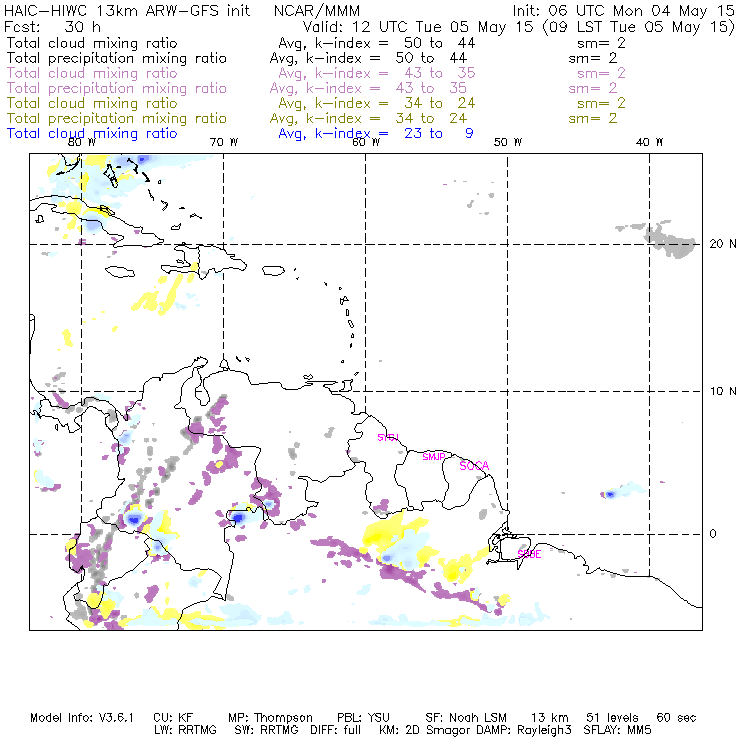Screen dimensions: 740x740
Task: Click the dark blue cloud core near 70 W
Action: point(238,517)
